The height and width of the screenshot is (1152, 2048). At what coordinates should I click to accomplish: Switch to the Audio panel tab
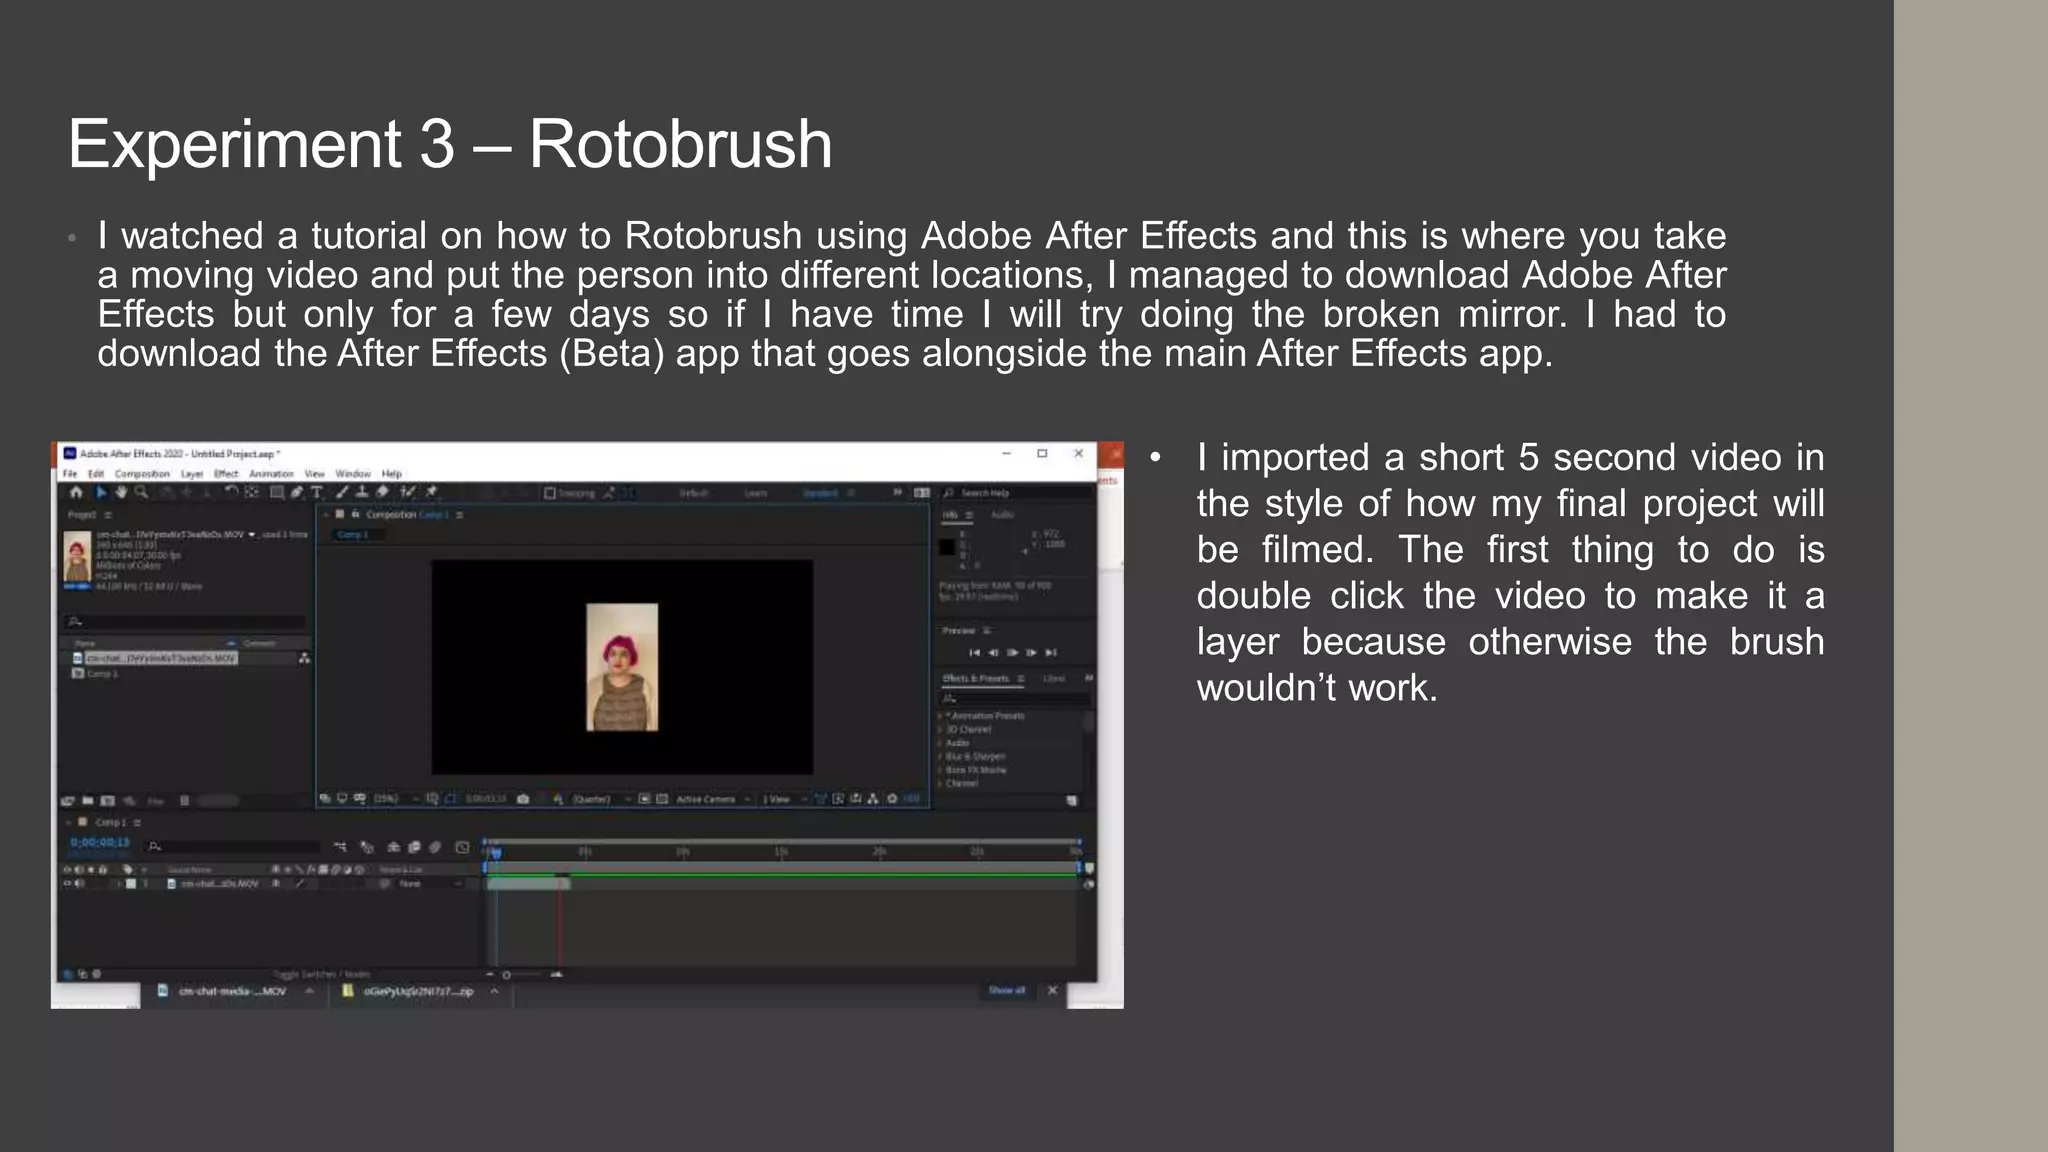click(x=1002, y=515)
